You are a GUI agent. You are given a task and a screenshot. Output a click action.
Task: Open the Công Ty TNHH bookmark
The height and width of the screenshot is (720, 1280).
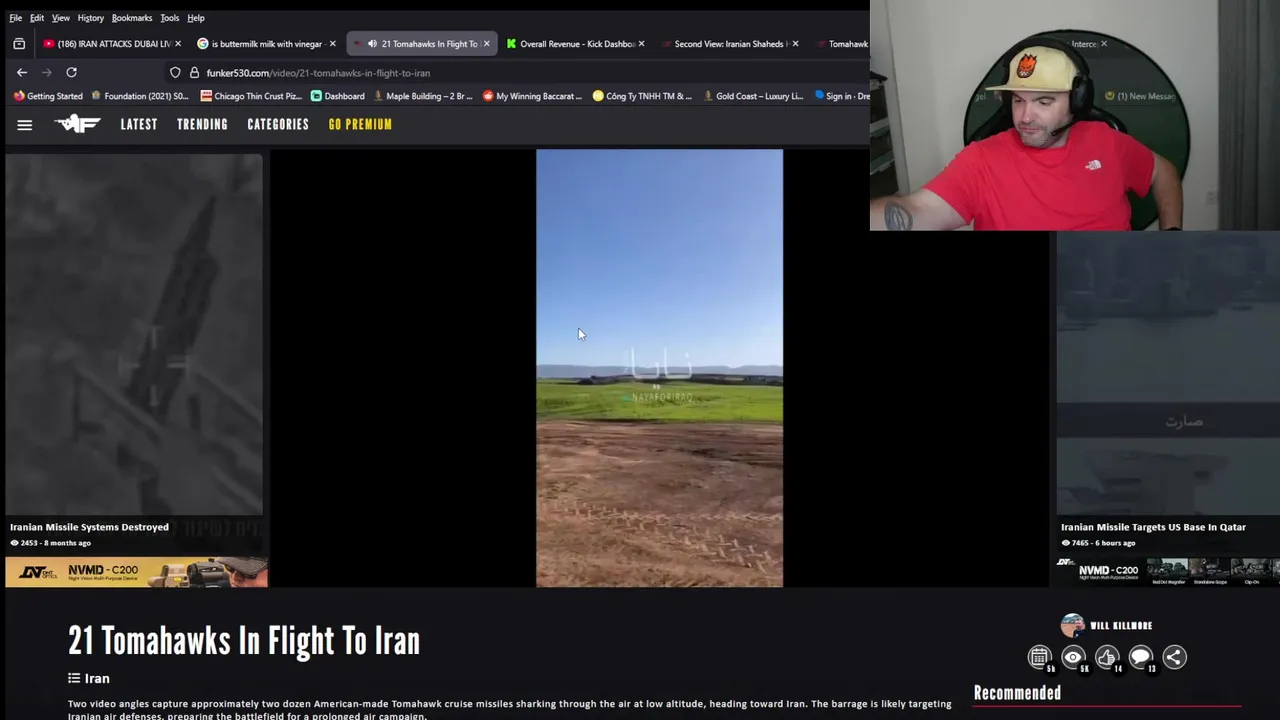(642, 96)
